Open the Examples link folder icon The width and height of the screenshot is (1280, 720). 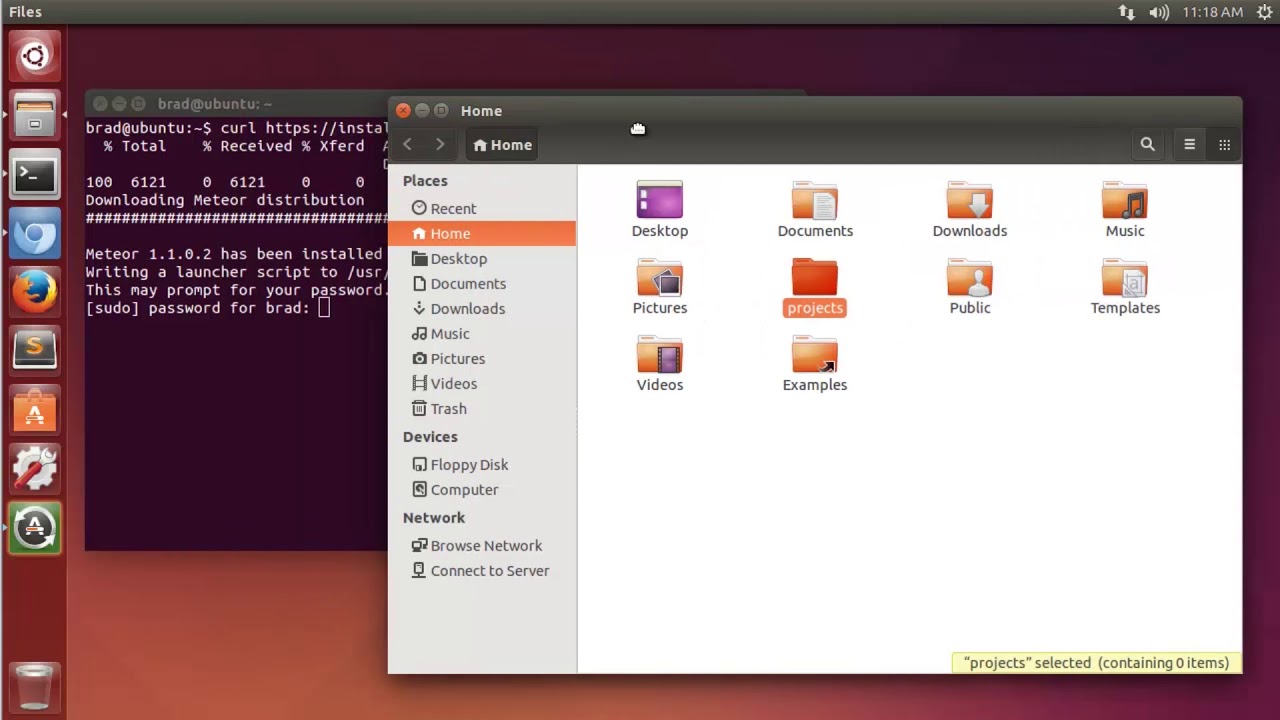815,355
